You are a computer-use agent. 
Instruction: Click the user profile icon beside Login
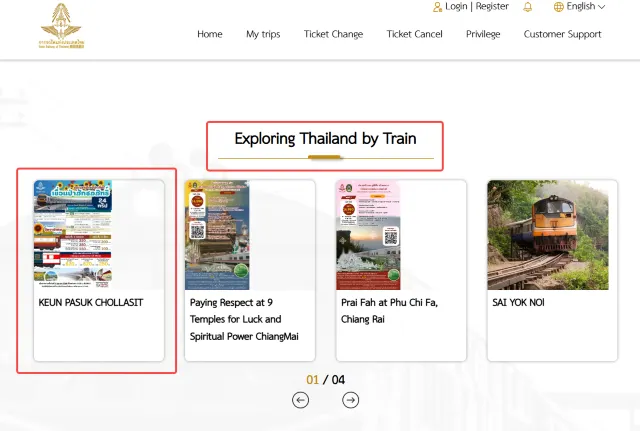(x=438, y=7)
